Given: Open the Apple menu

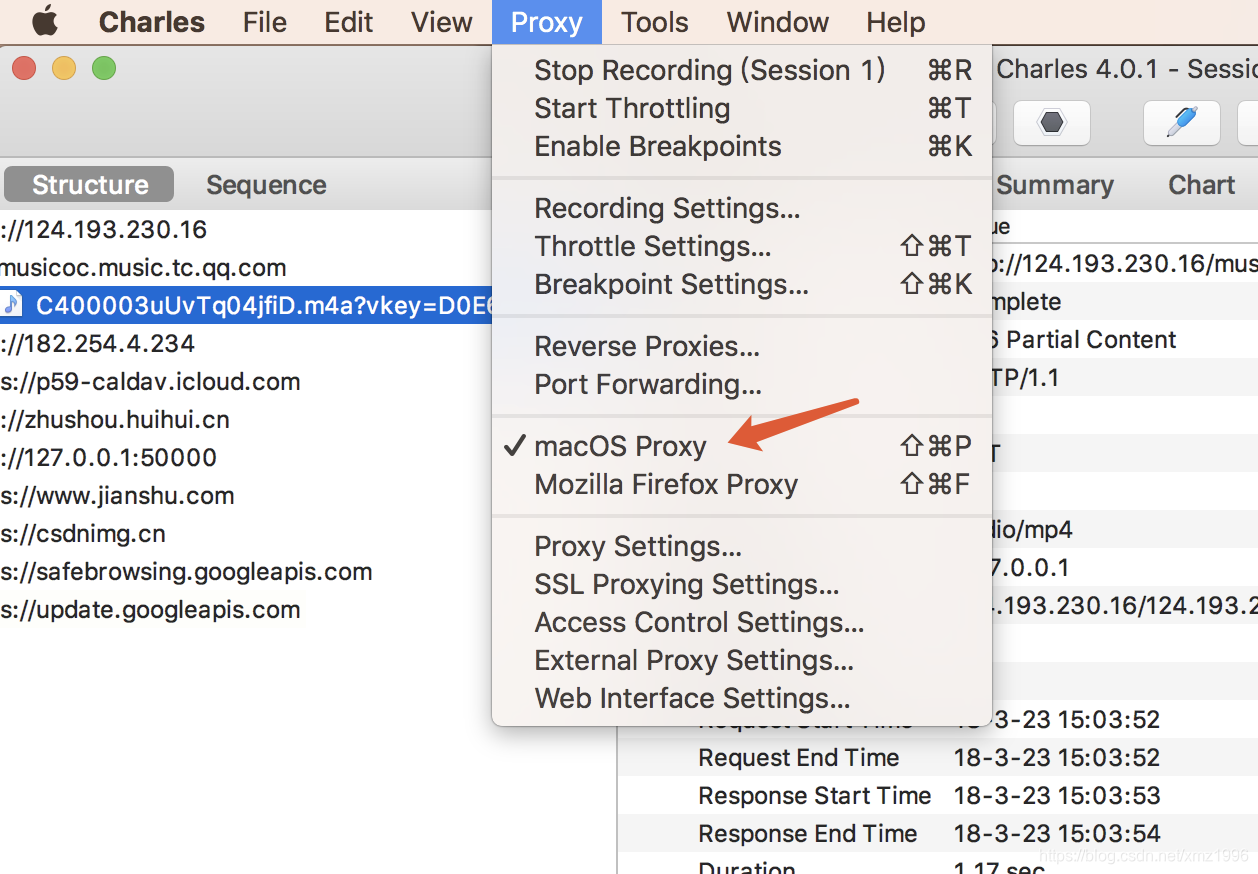Looking at the screenshot, I should pos(45,22).
